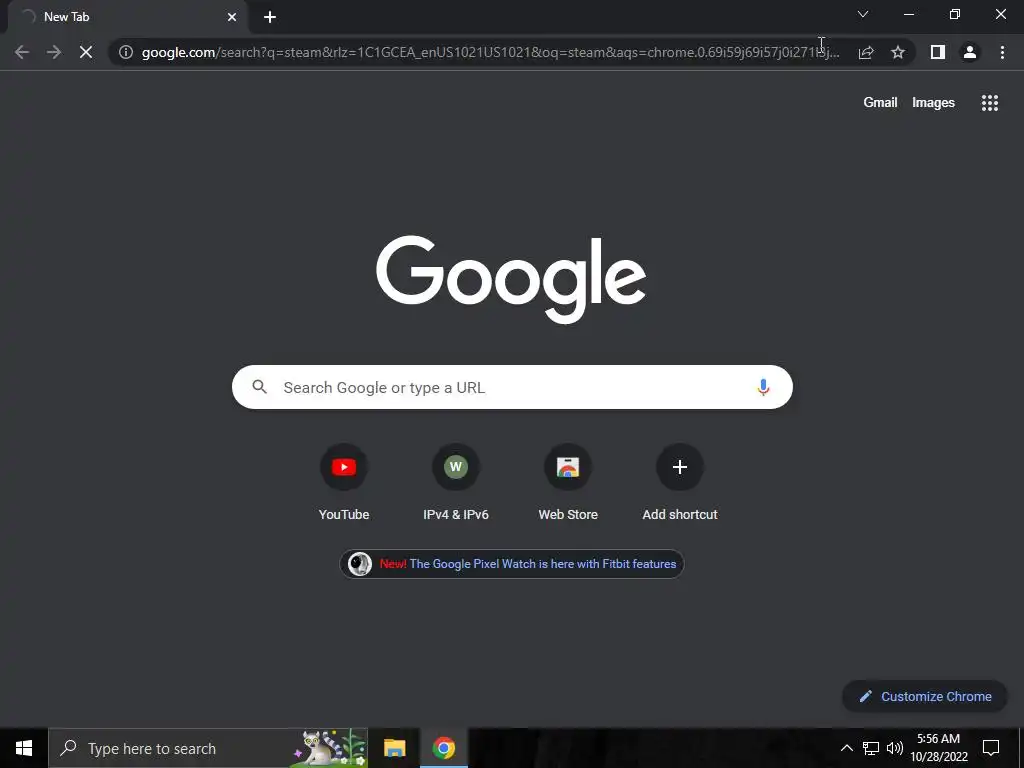Add a new shortcut tile
Image resolution: width=1024 pixels, height=768 pixels.
pyautogui.click(x=680, y=483)
